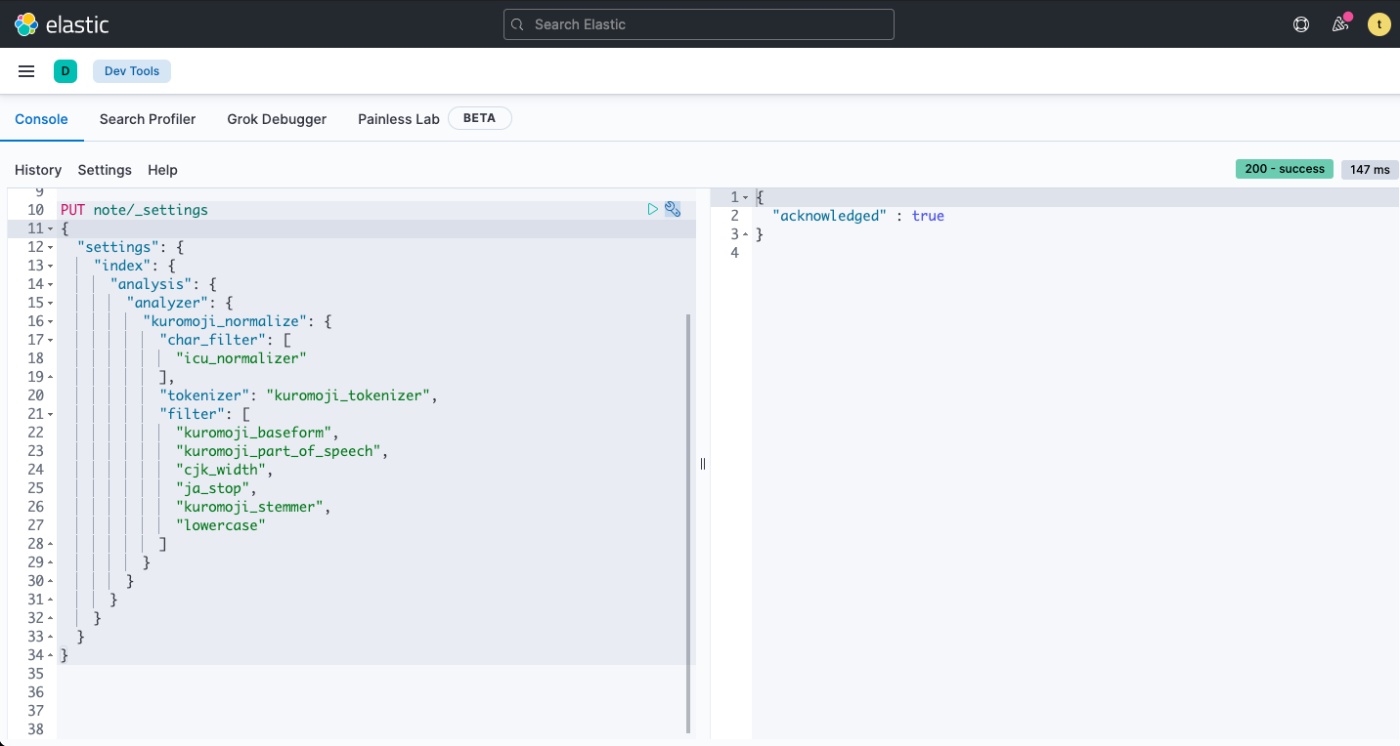Collapse the "analyzer" block at line 15

[51, 303]
